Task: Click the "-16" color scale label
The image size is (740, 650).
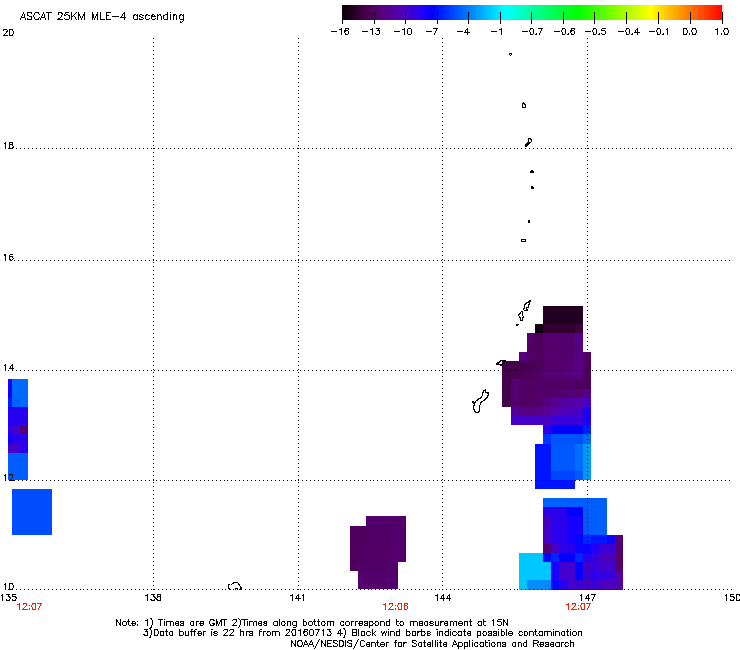Action: pyautogui.click(x=340, y=32)
